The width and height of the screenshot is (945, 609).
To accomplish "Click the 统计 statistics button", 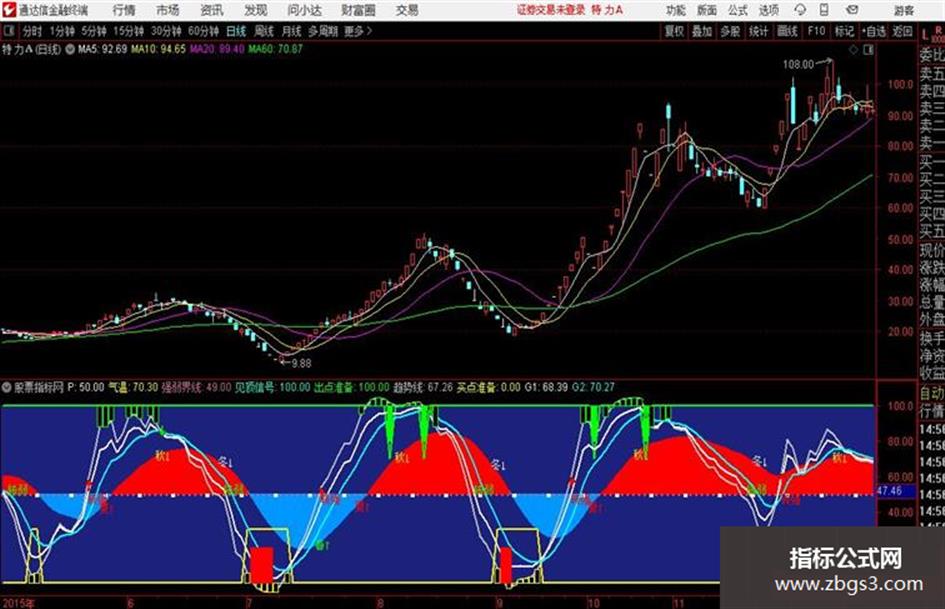I will (758, 31).
